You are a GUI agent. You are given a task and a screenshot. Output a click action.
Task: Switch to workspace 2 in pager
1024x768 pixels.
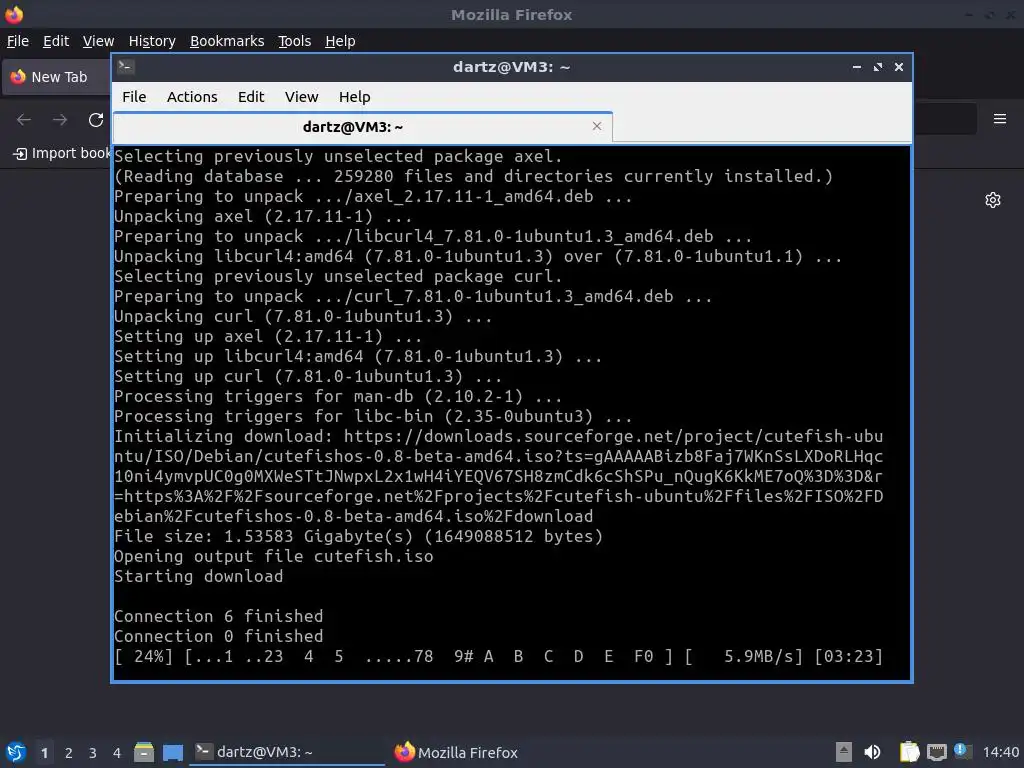(69, 753)
